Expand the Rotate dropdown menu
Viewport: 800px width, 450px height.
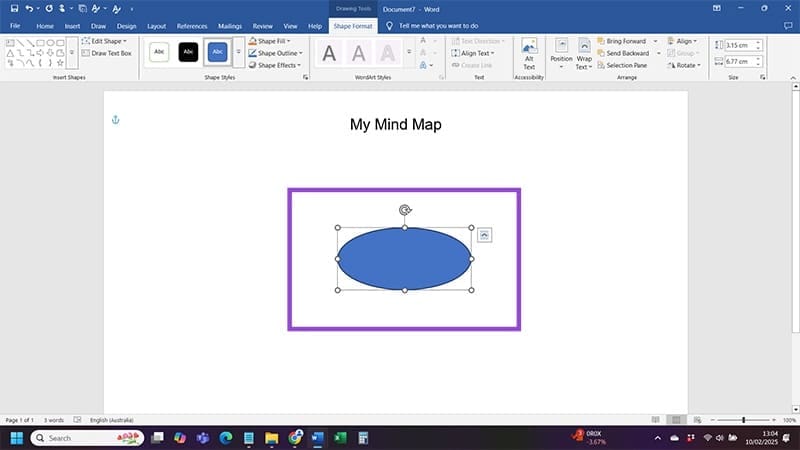(x=688, y=65)
